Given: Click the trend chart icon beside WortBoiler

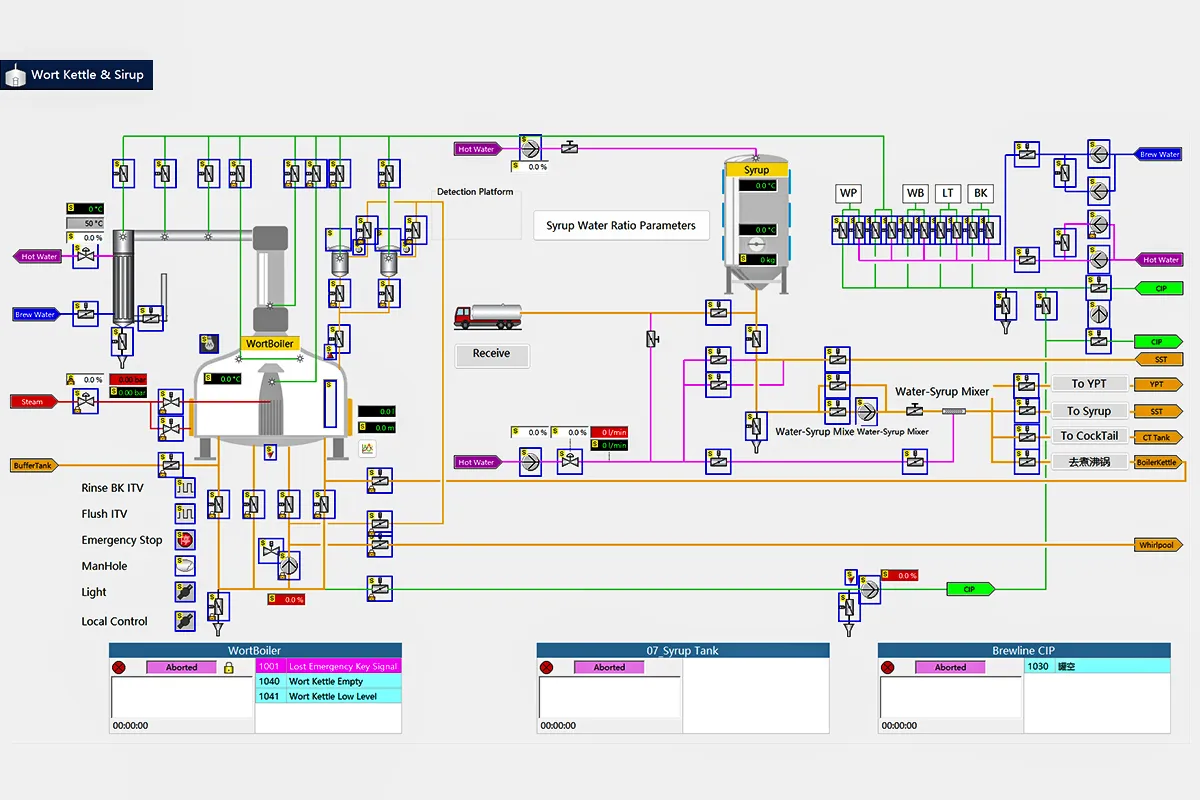Looking at the screenshot, I should pos(368,449).
